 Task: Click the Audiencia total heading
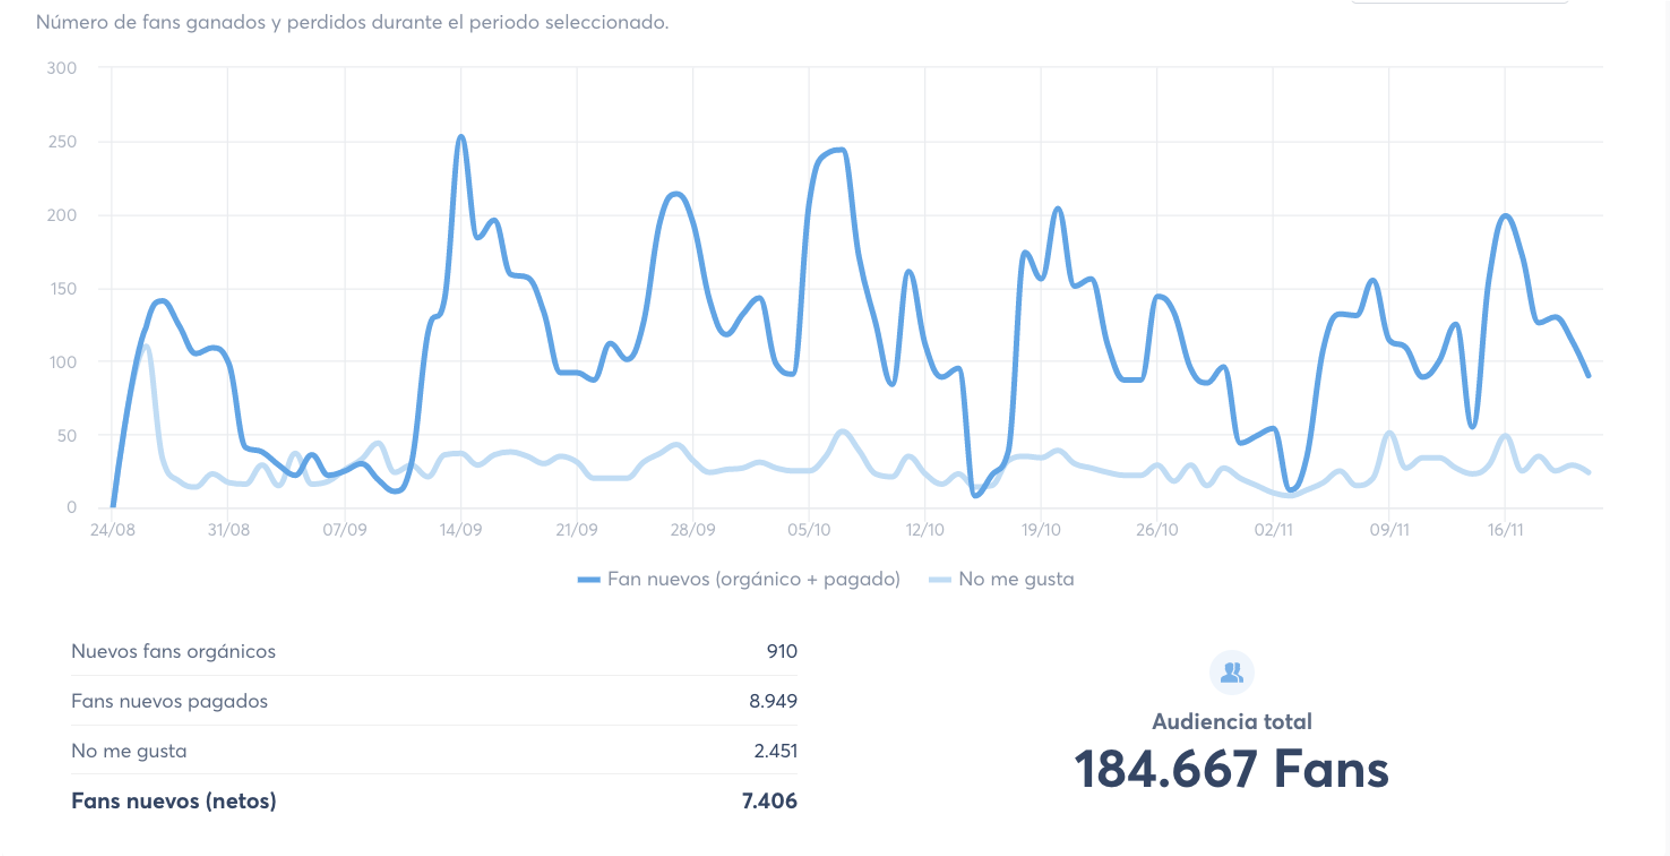[1231, 721]
